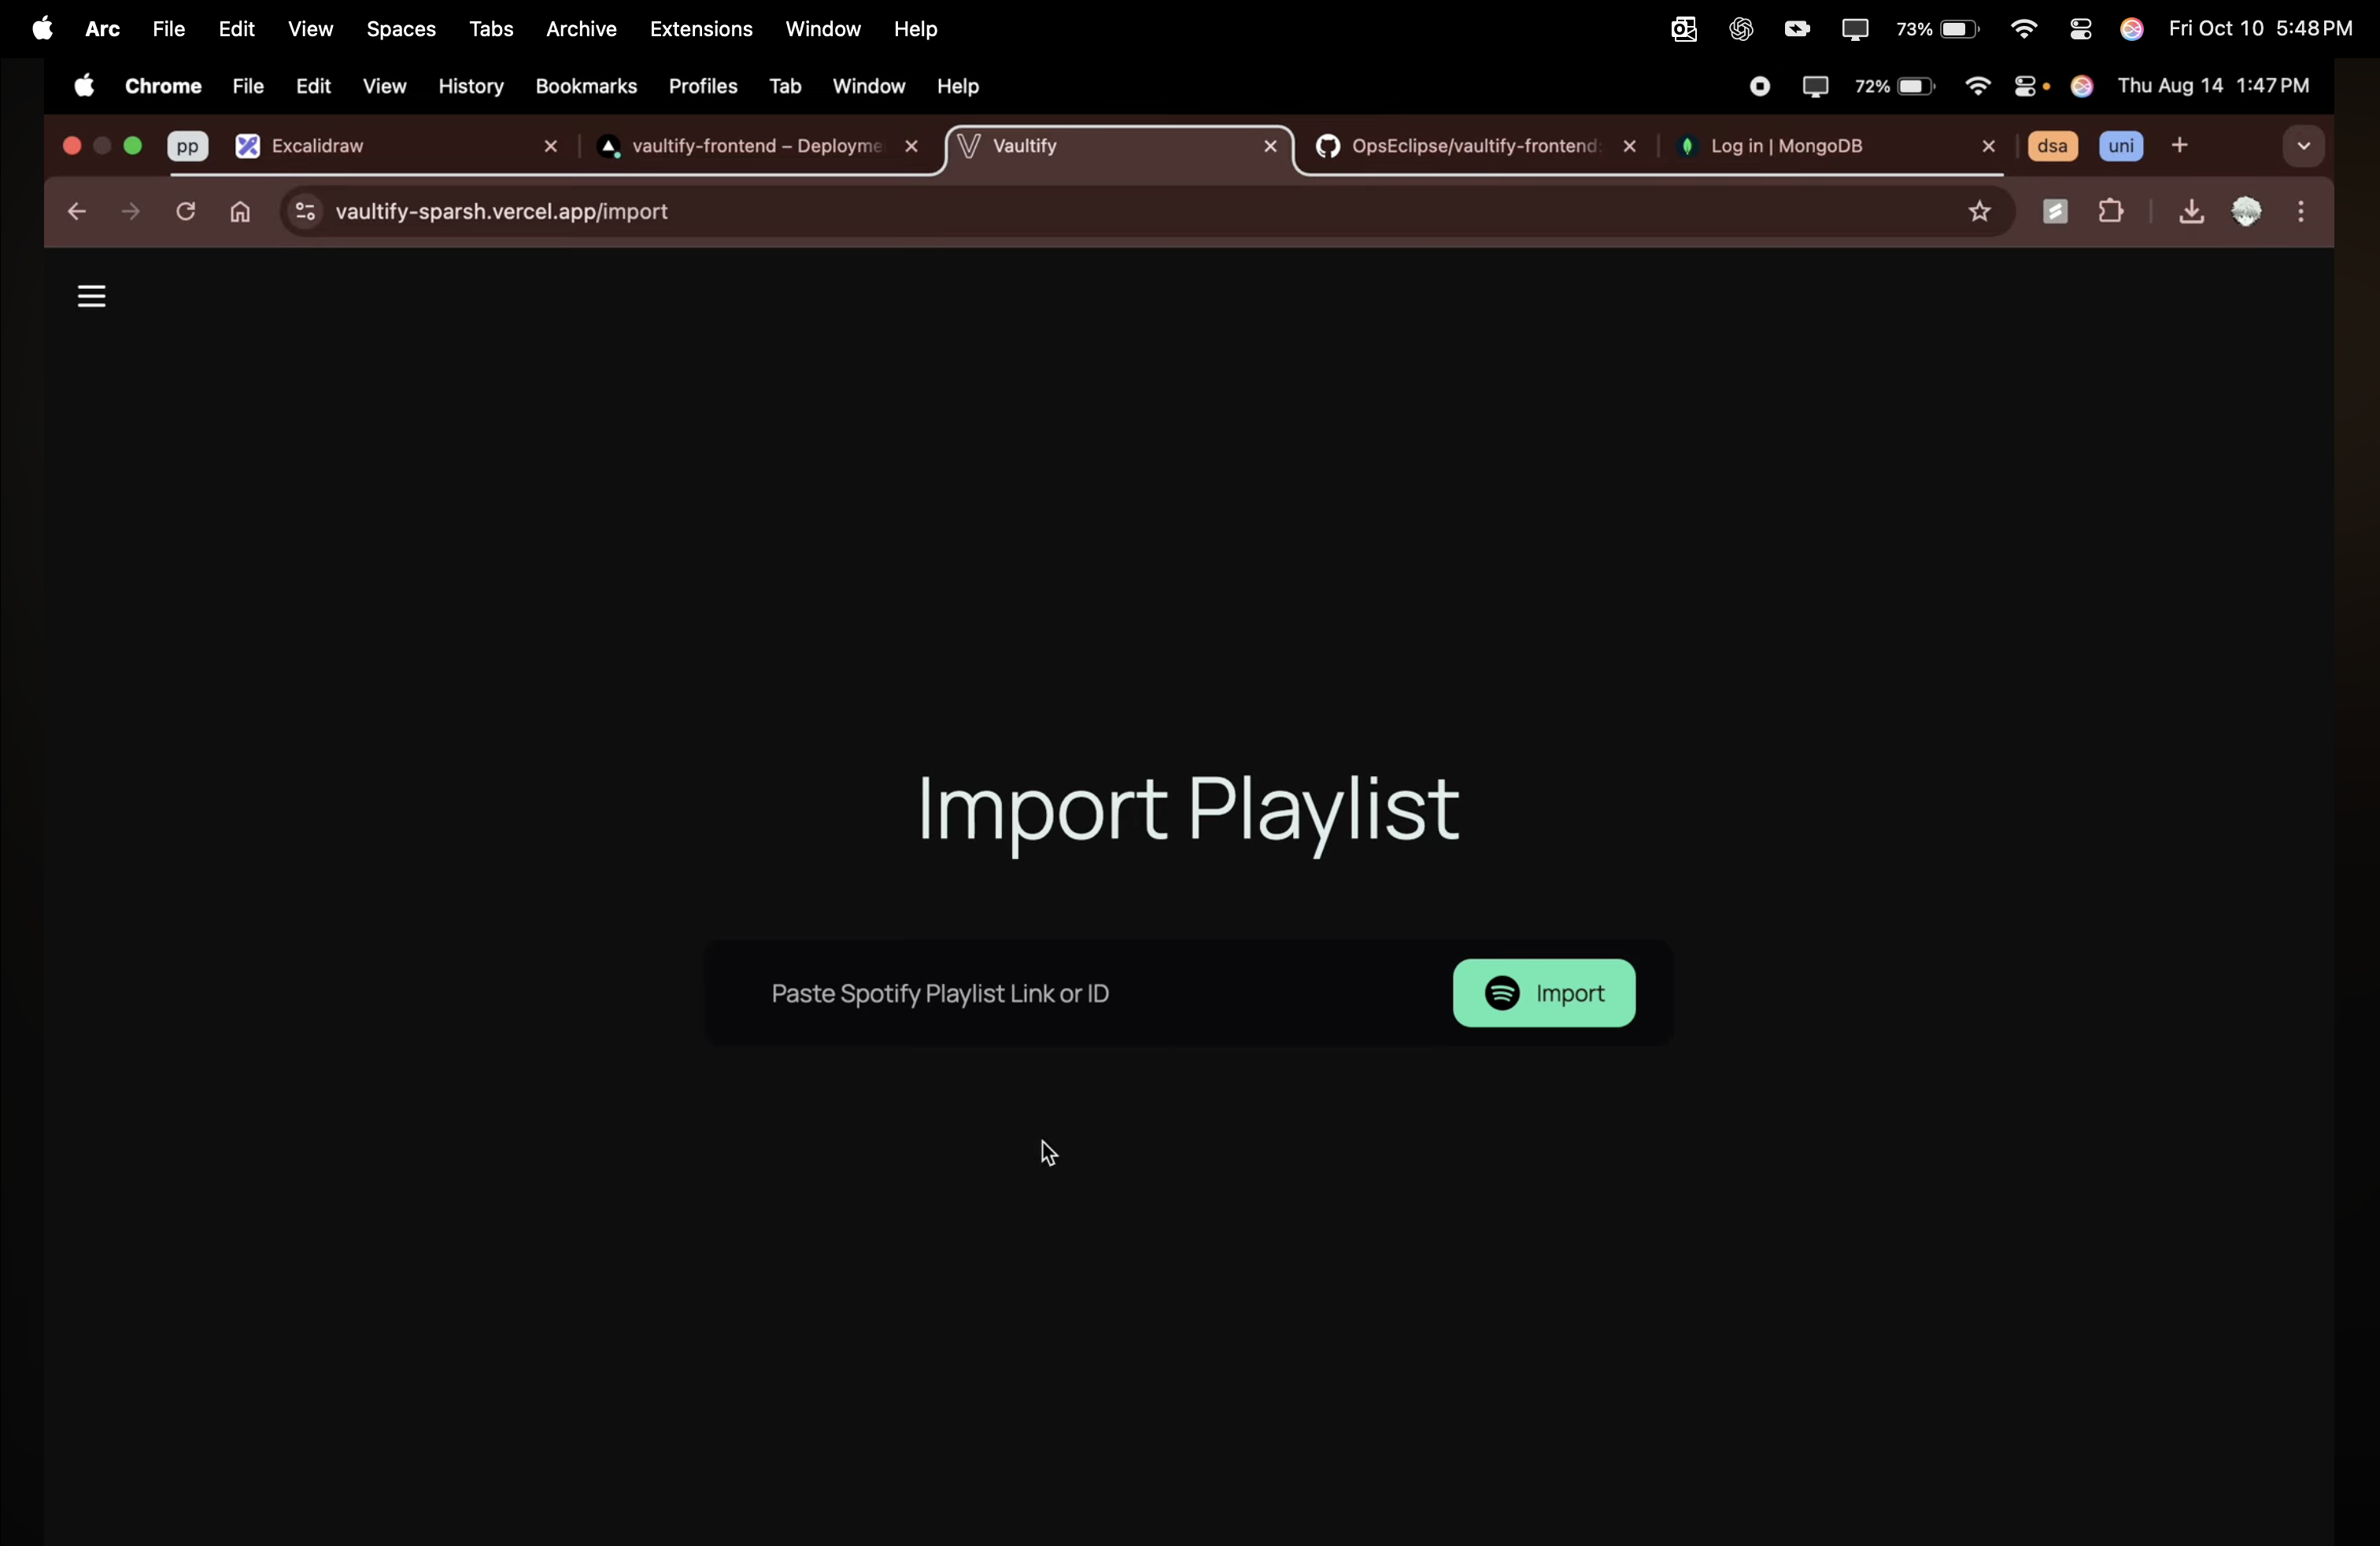
Task: Open the Spaces menu in Arc menu bar
Action: [401, 30]
